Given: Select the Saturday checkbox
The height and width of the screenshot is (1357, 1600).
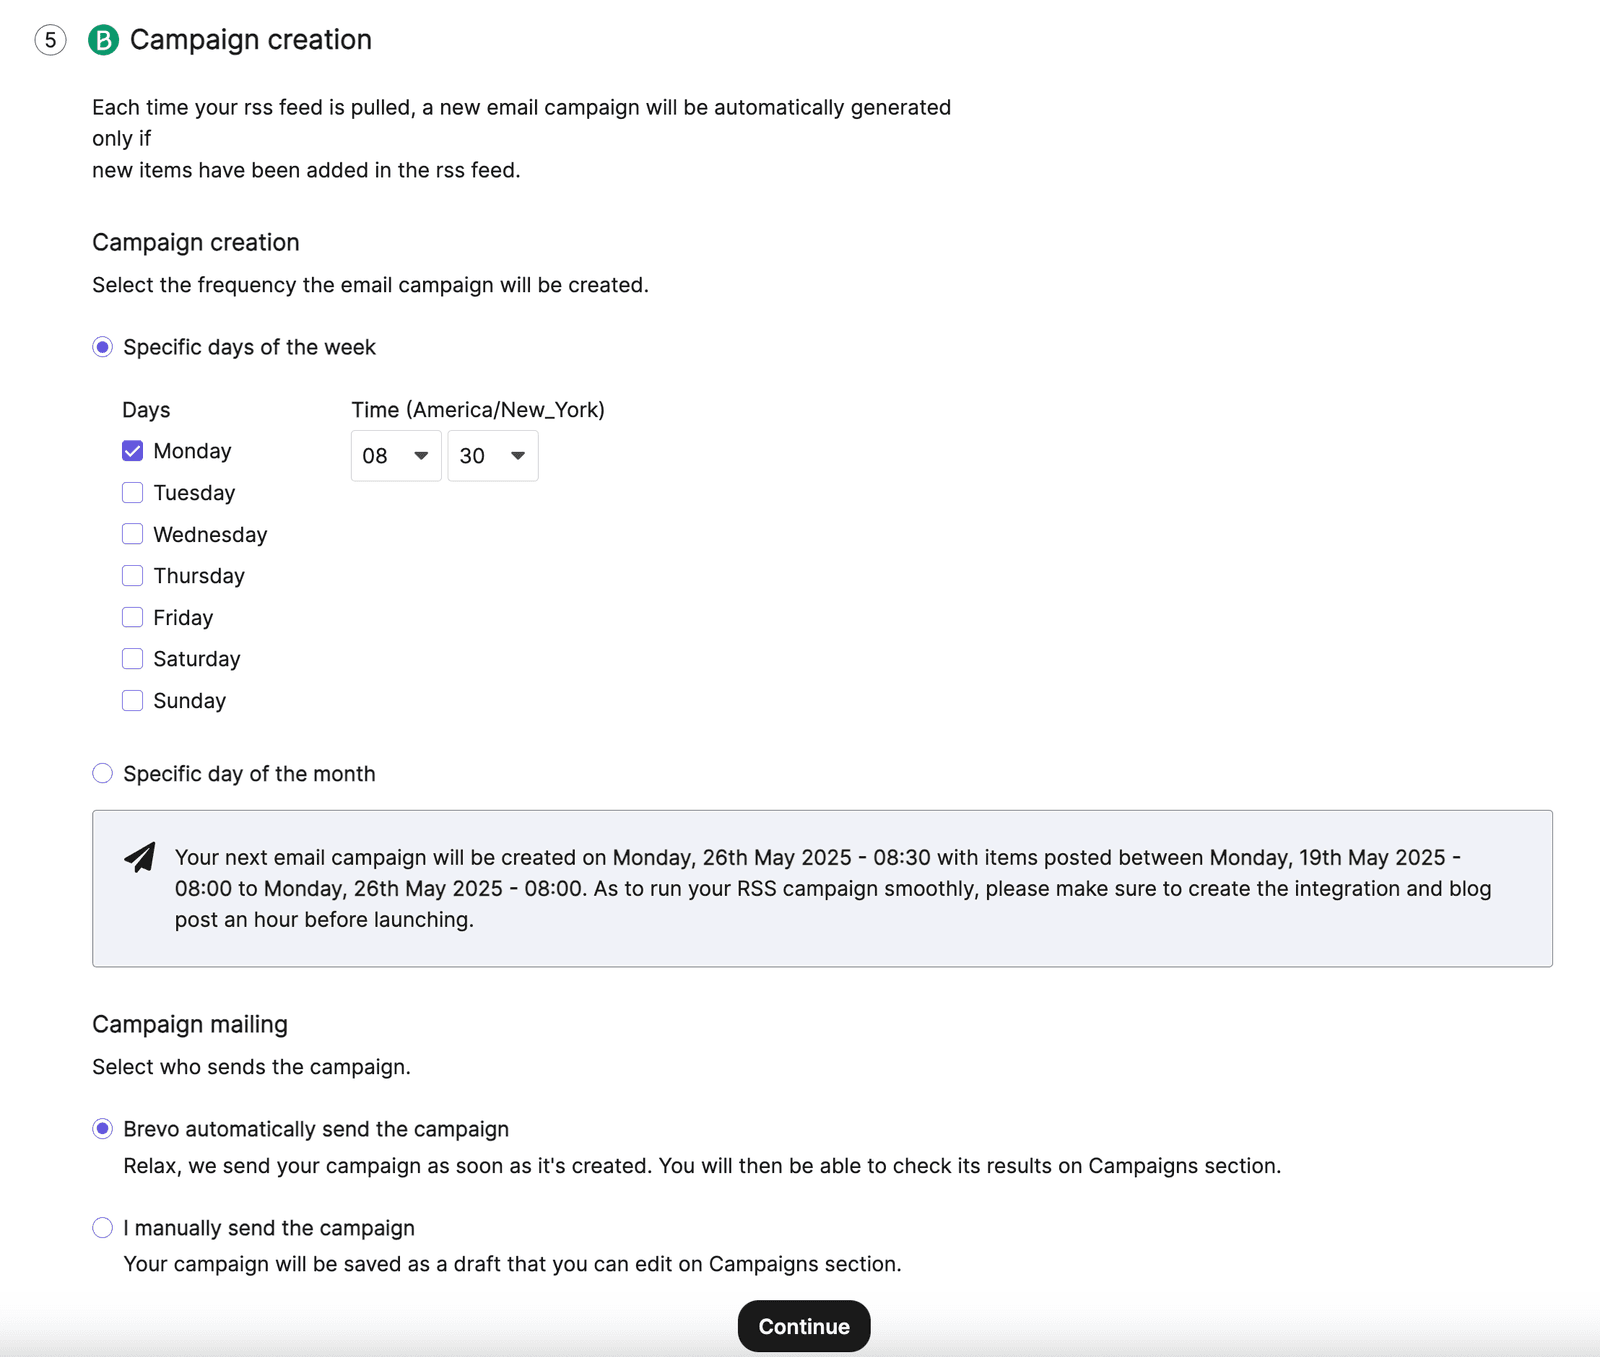Looking at the screenshot, I should (x=132, y=659).
